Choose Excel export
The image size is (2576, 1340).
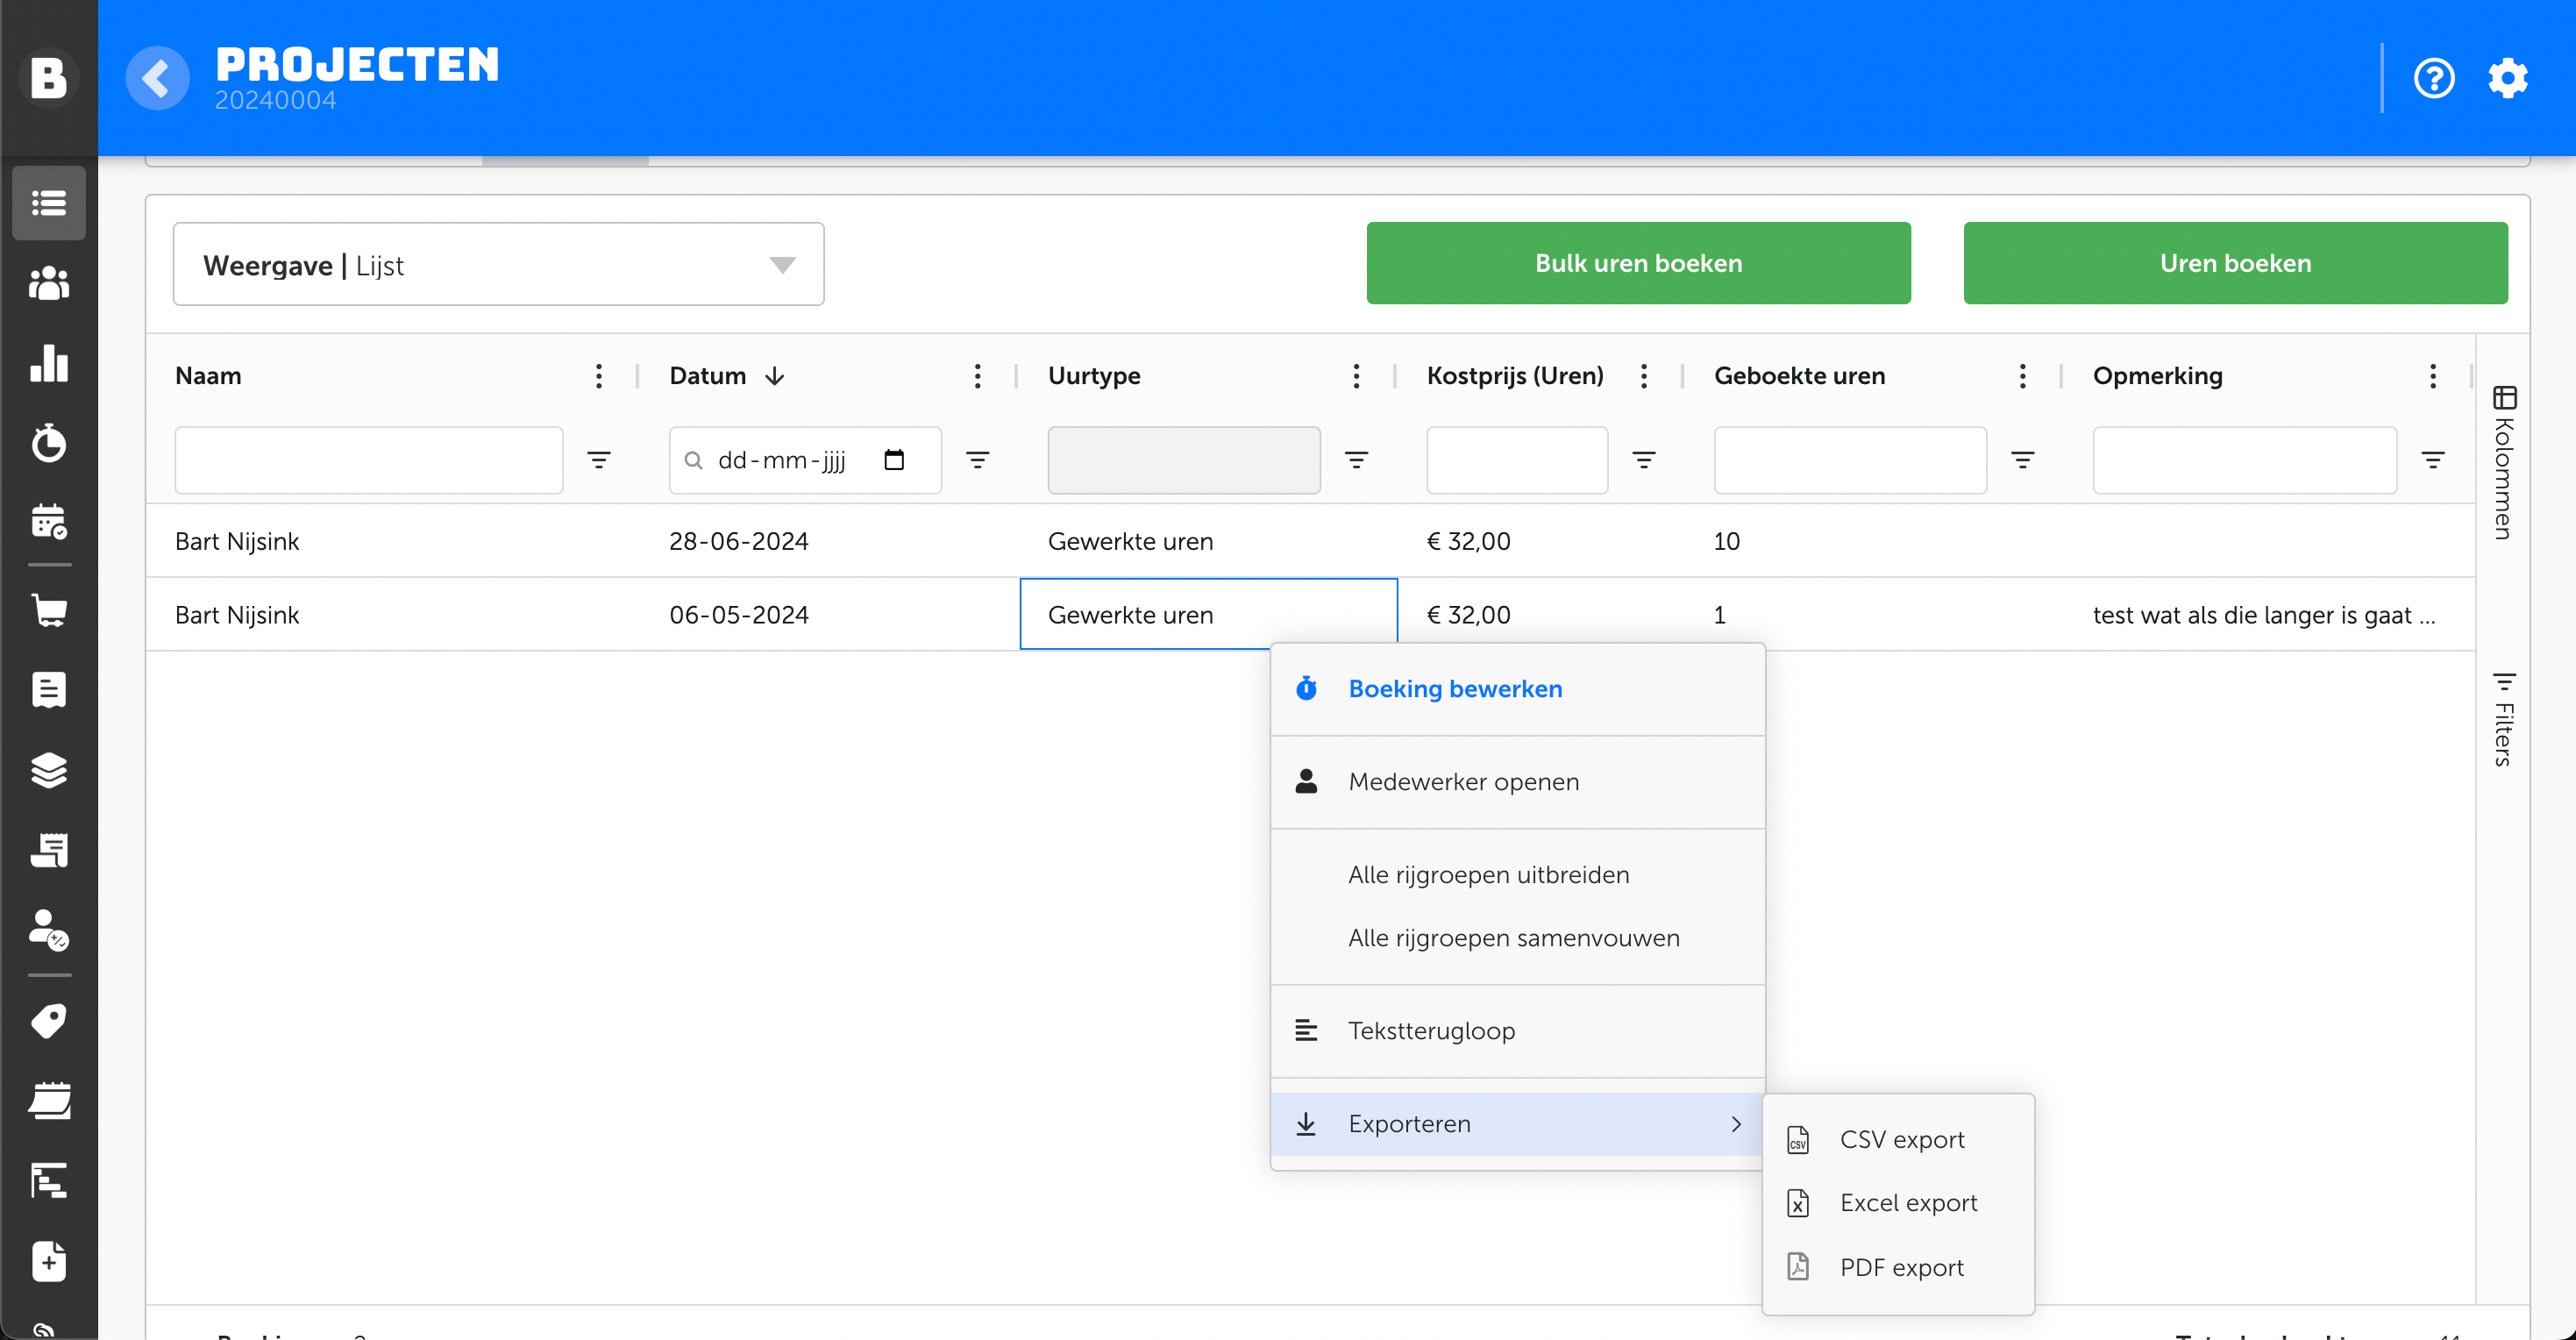click(x=1898, y=1203)
